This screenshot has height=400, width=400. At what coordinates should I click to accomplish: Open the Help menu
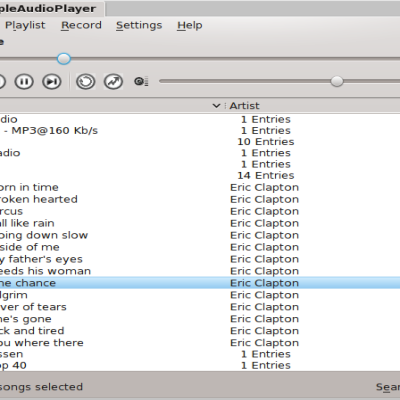[190, 25]
